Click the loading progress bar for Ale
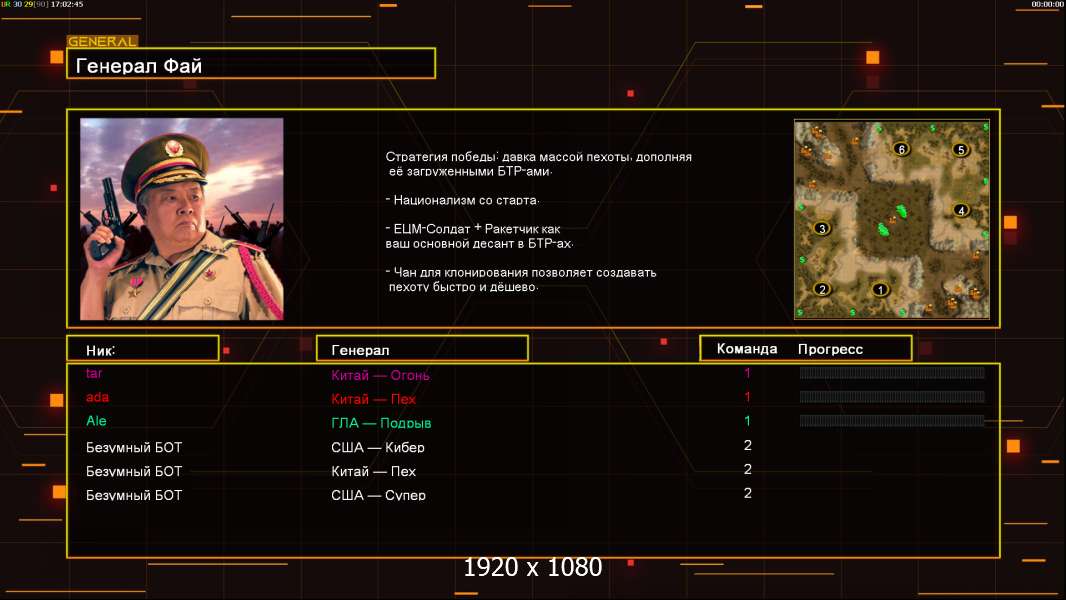Screen dimensions: 1066x600 coord(892,421)
